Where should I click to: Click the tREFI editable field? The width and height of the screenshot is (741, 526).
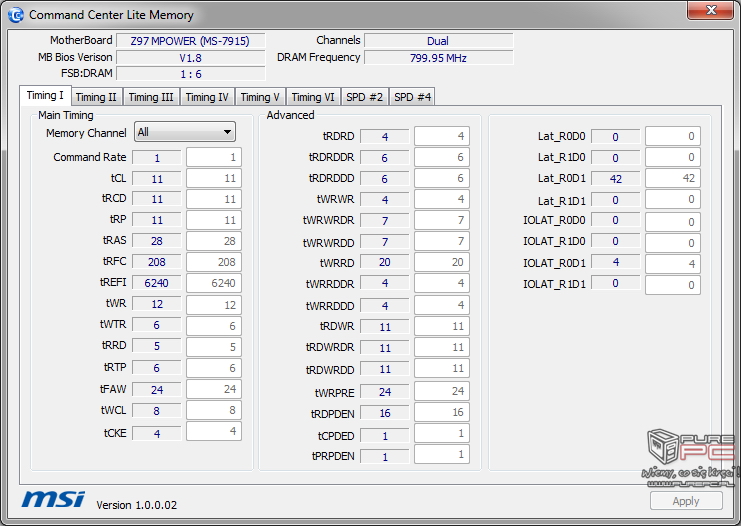pos(213,283)
